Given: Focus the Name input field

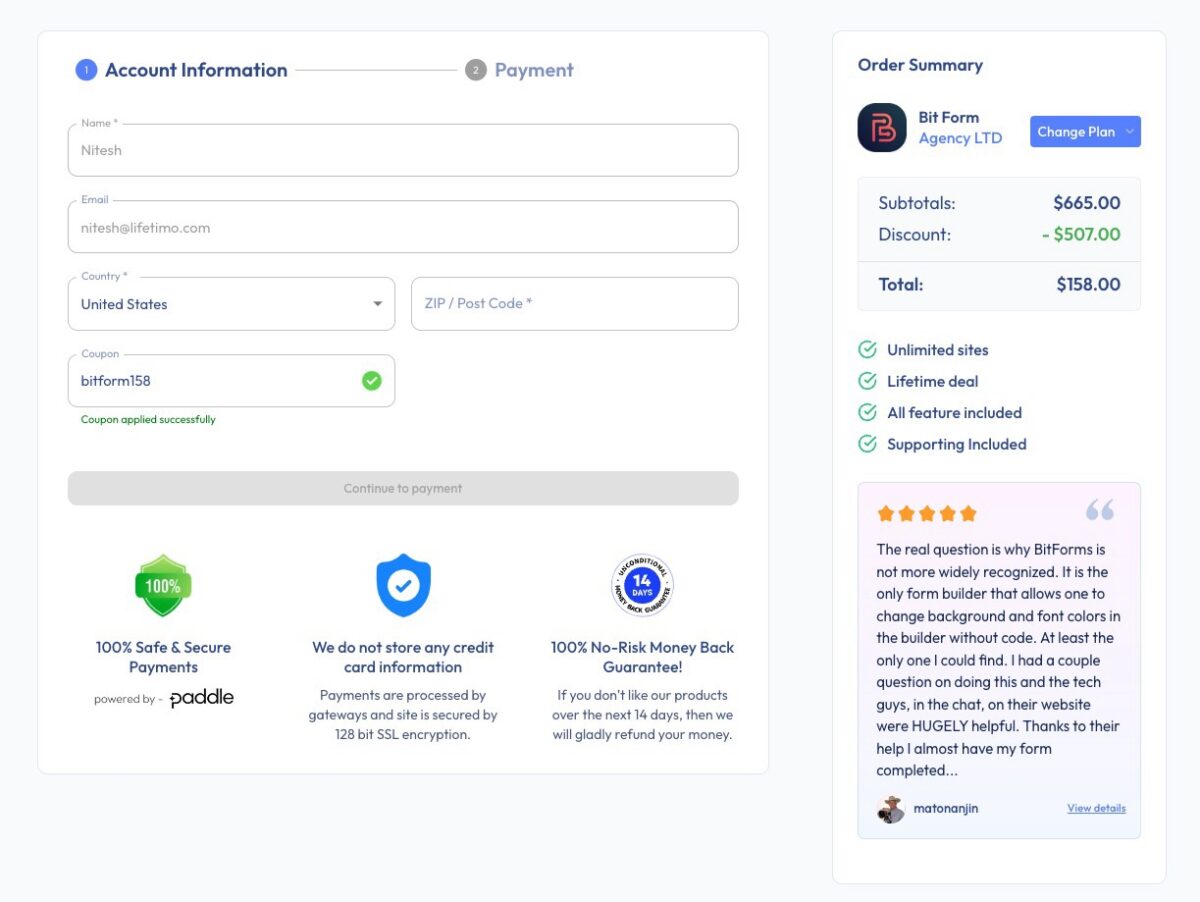Looking at the screenshot, I should pyautogui.click(x=403, y=151).
